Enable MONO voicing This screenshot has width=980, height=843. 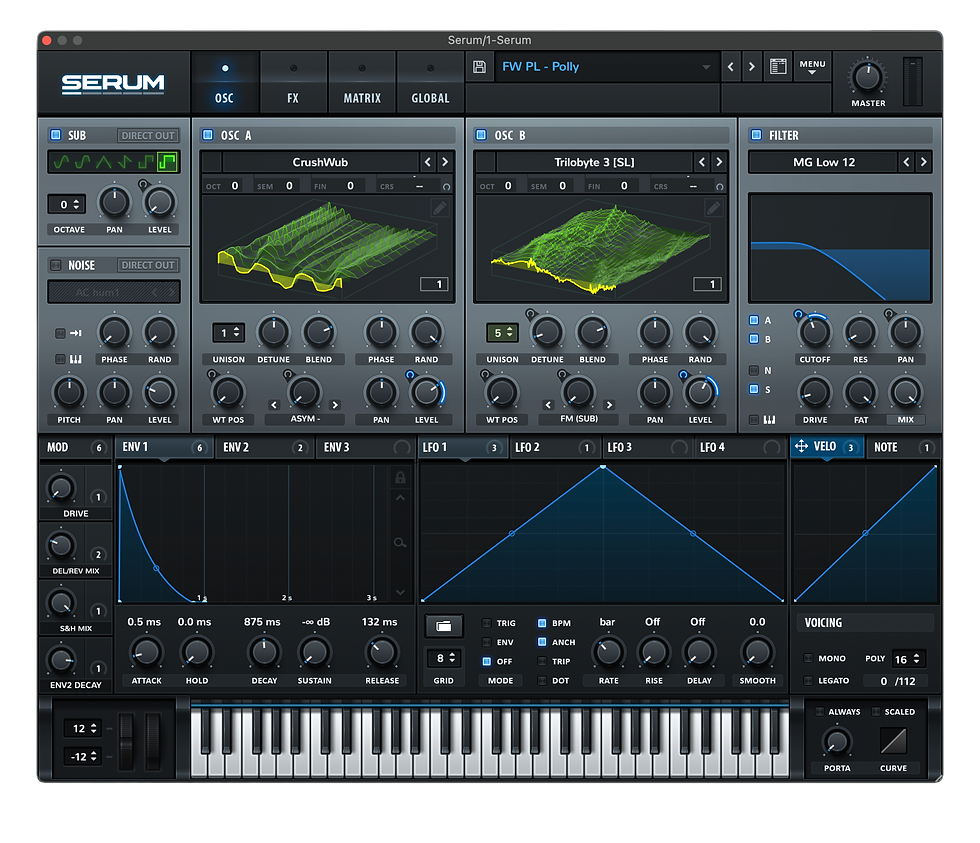(x=808, y=658)
